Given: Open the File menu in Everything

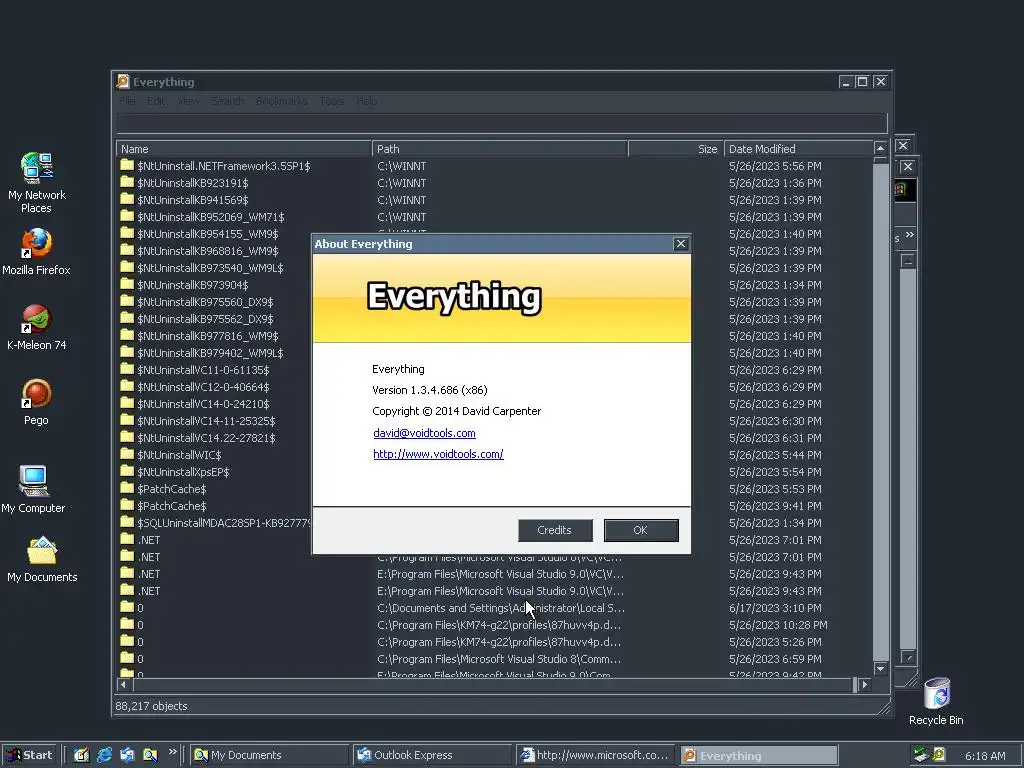Looking at the screenshot, I should click(127, 101).
